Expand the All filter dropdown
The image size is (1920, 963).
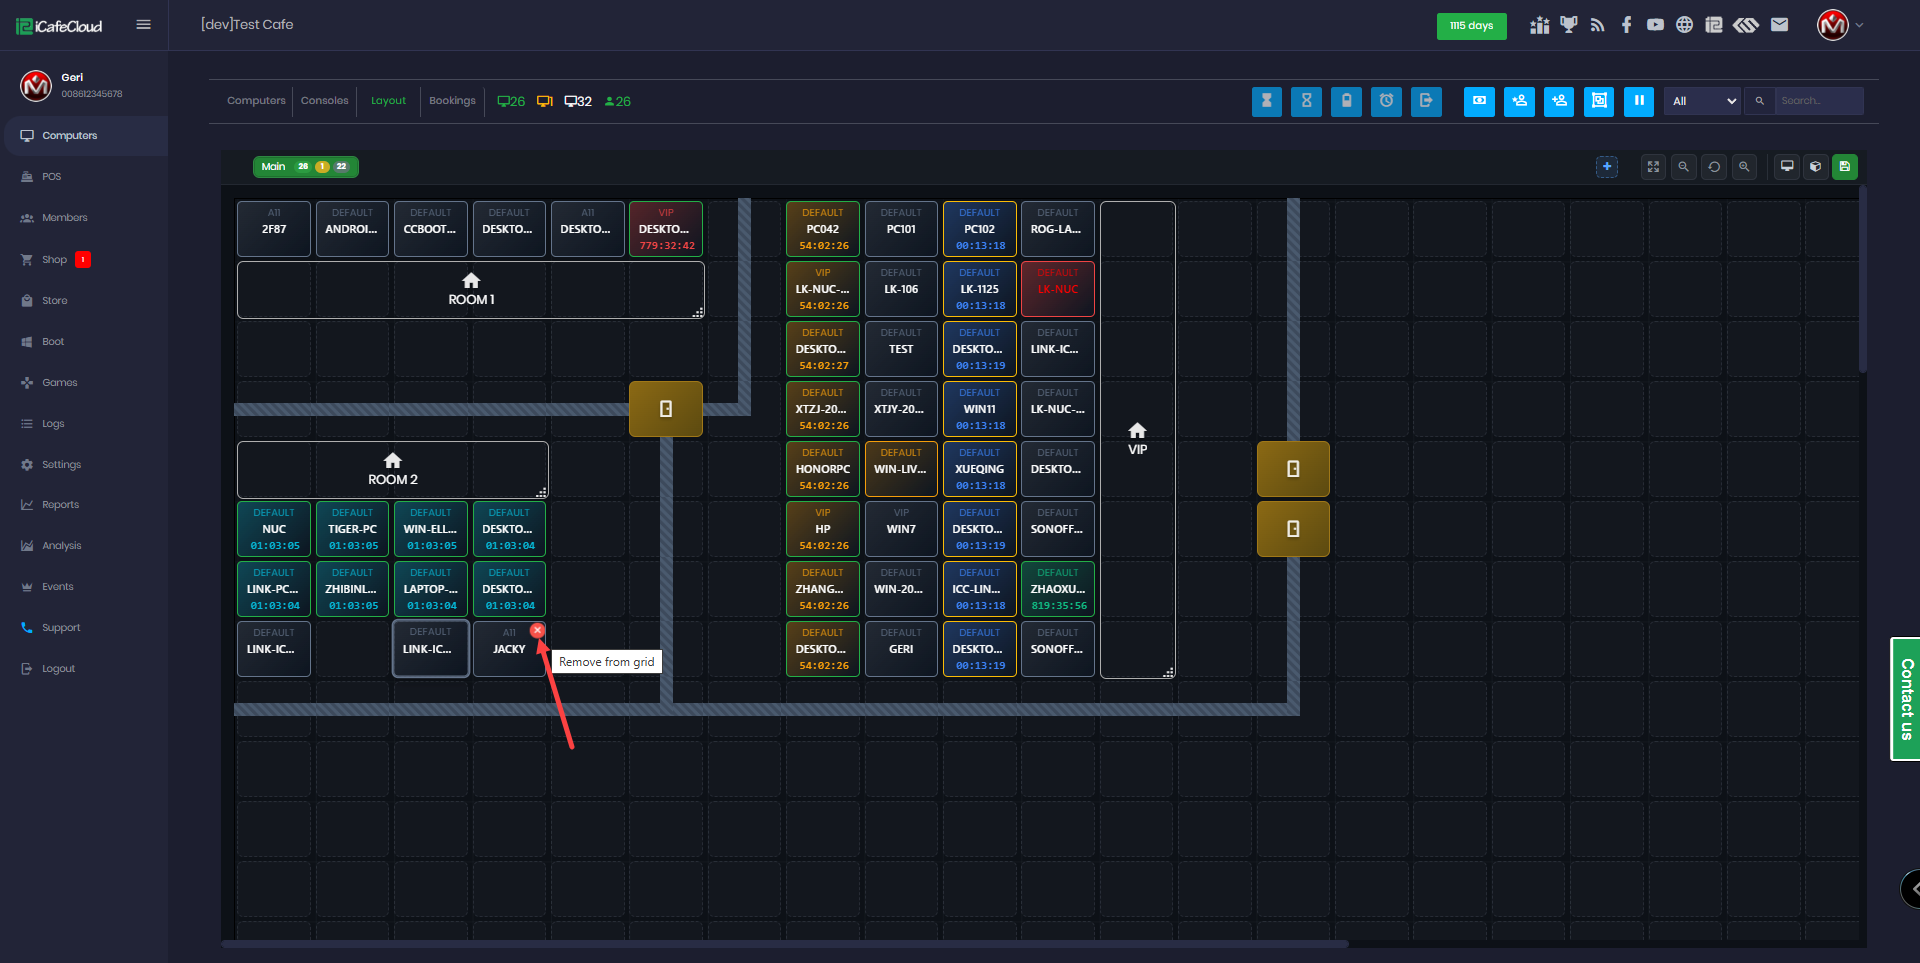point(1703,101)
